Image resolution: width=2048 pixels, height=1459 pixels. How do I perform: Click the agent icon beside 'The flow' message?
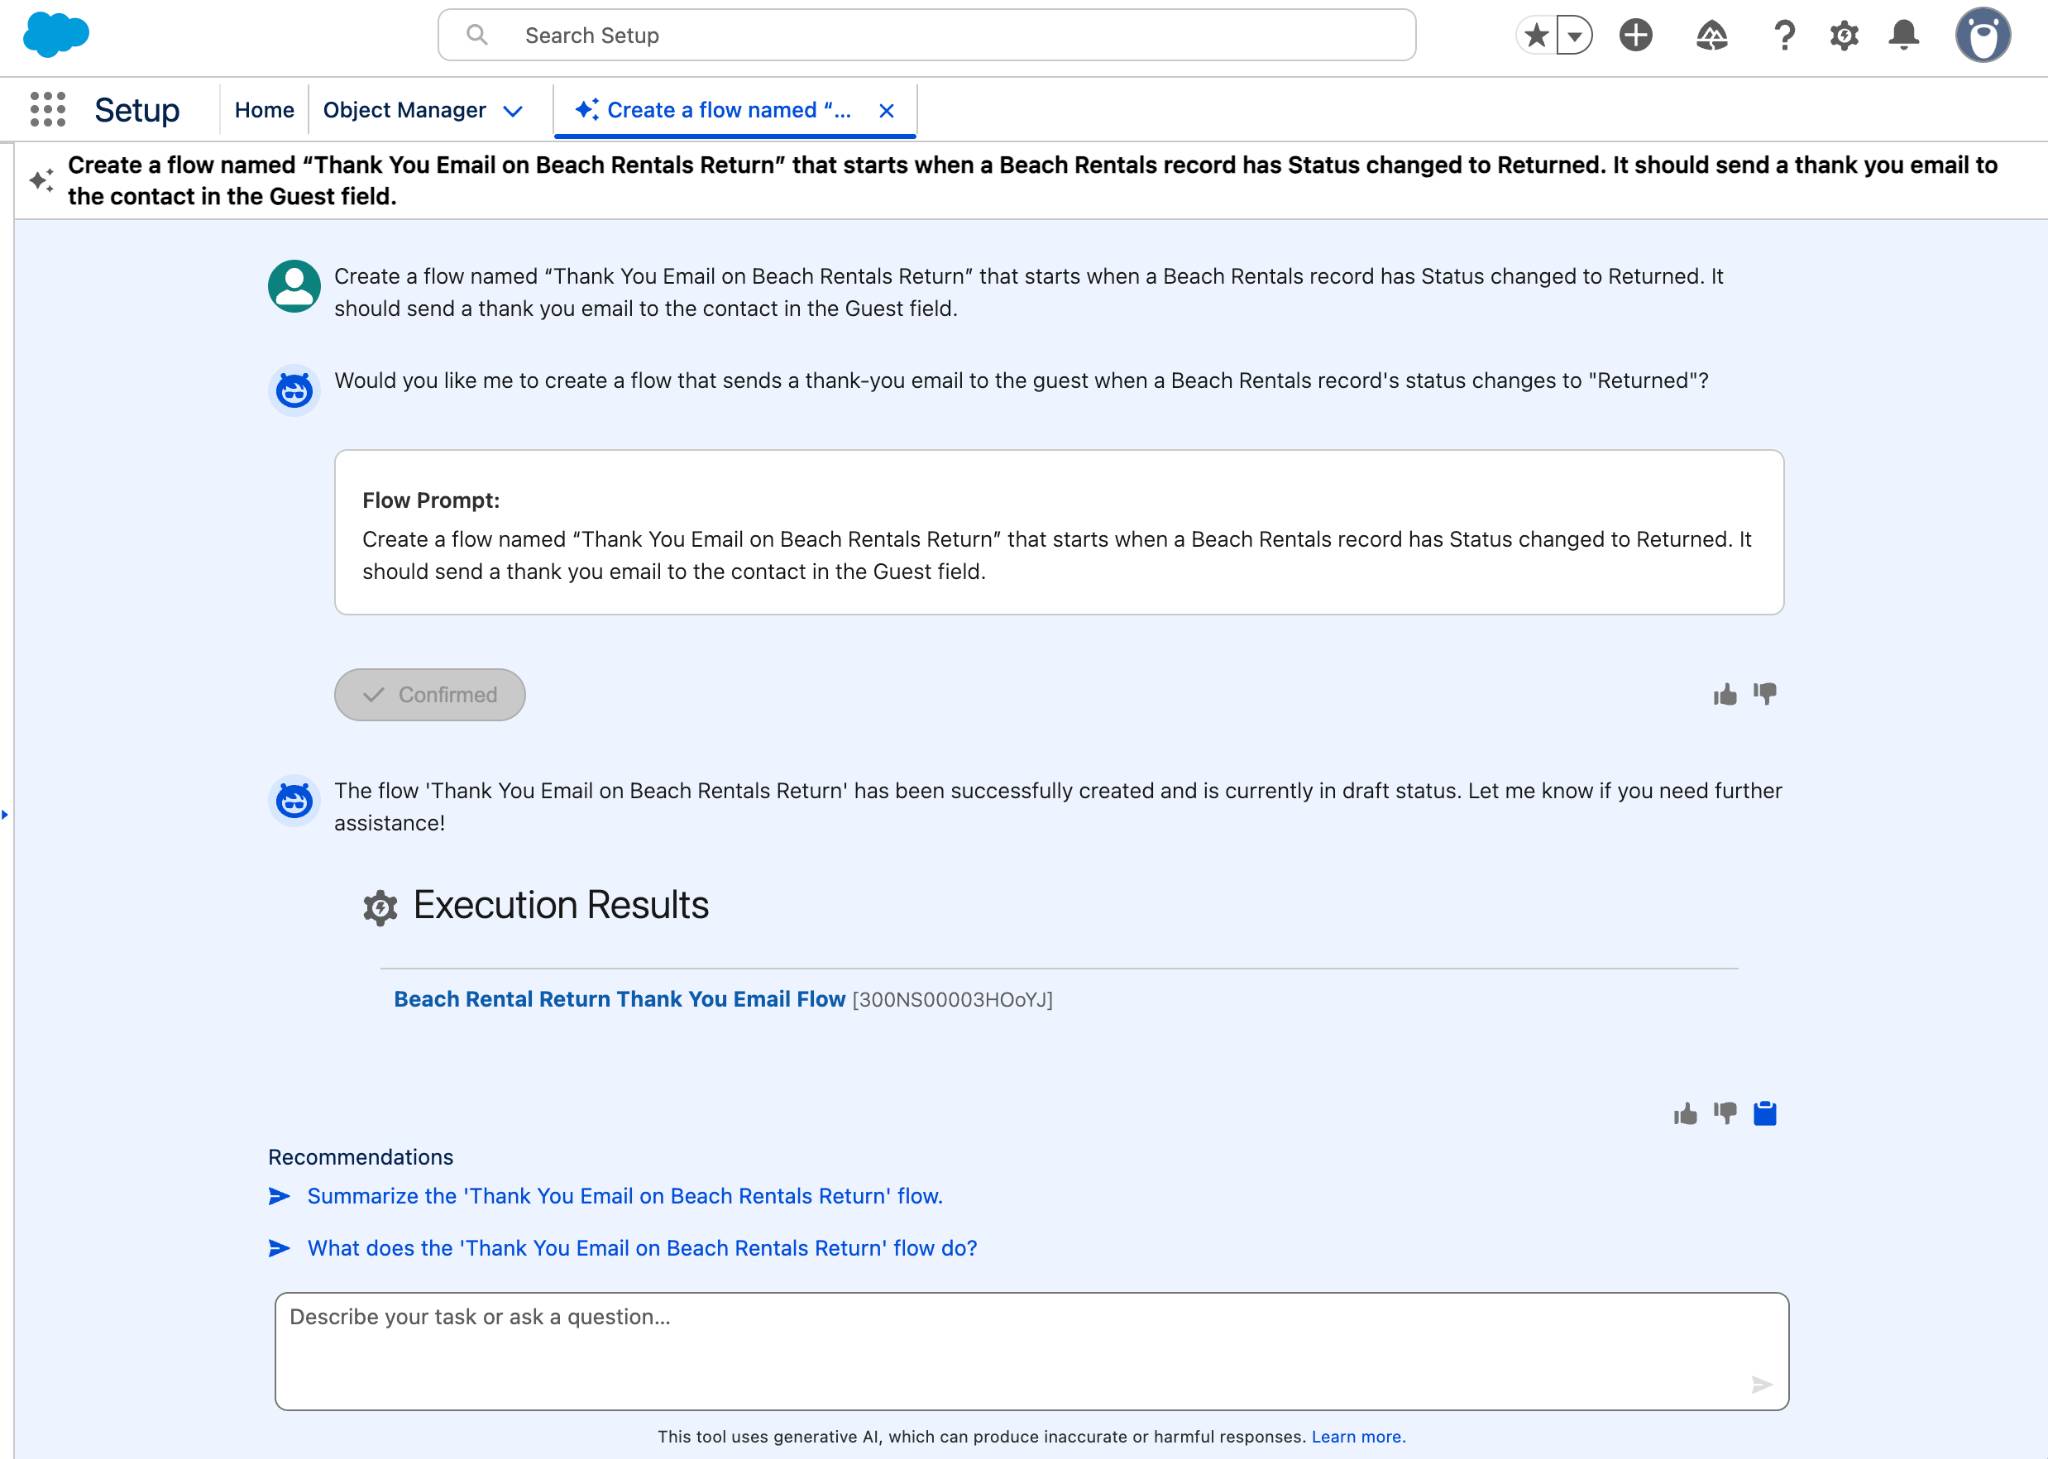(x=294, y=800)
